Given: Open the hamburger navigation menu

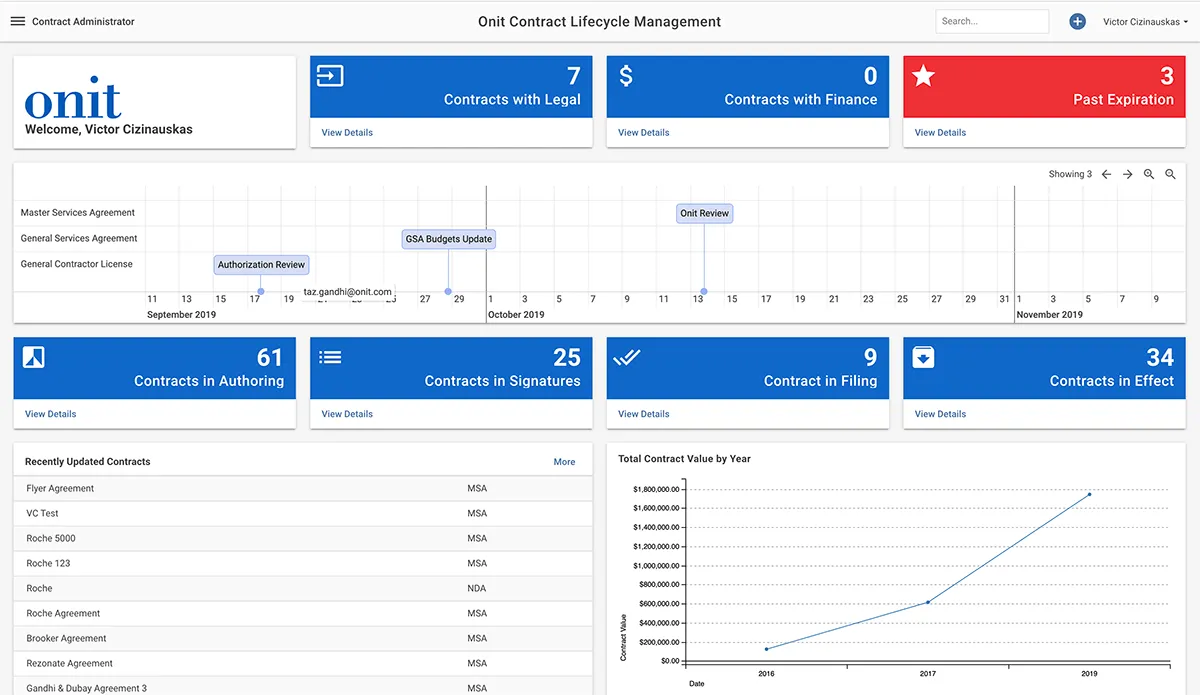Looking at the screenshot, I should click(18, 21).
